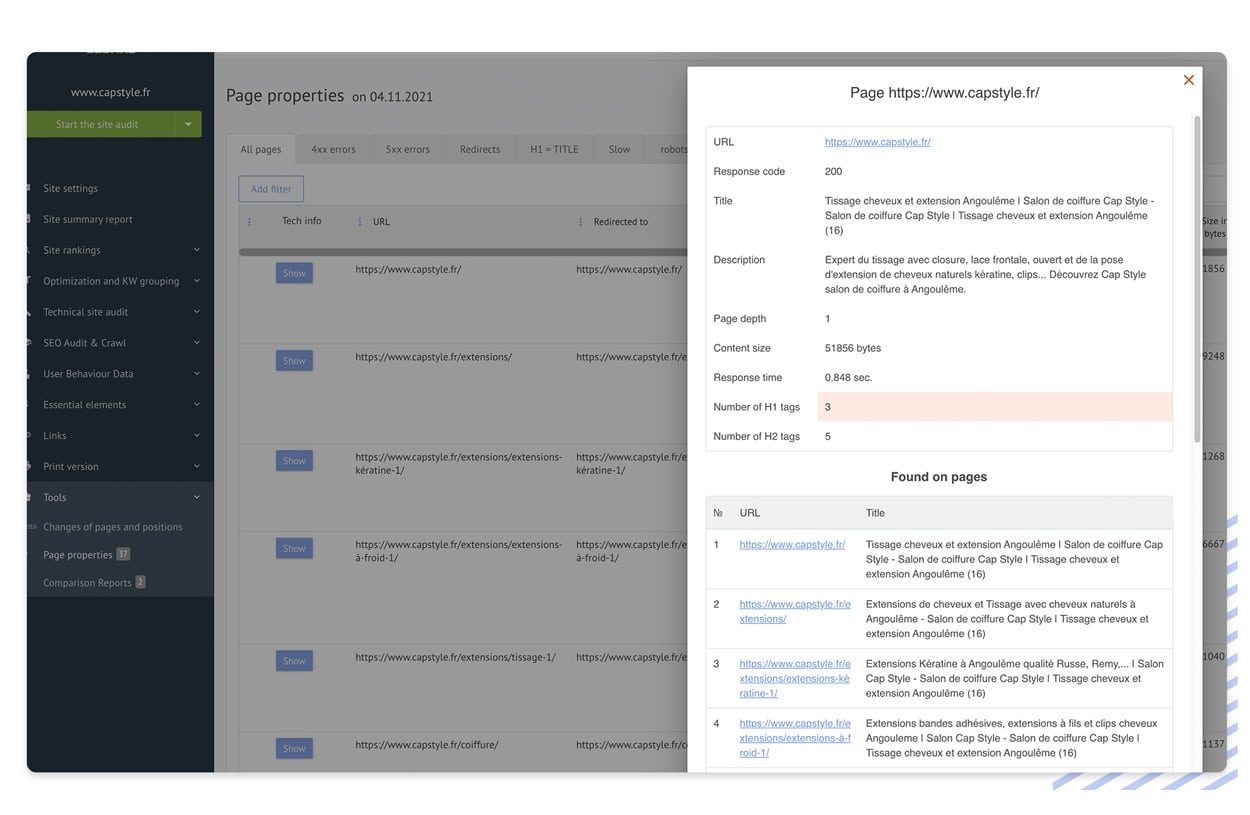
Task: Click the www.capstyle.fr site name in sidebar
Action: tap(110, 92)
